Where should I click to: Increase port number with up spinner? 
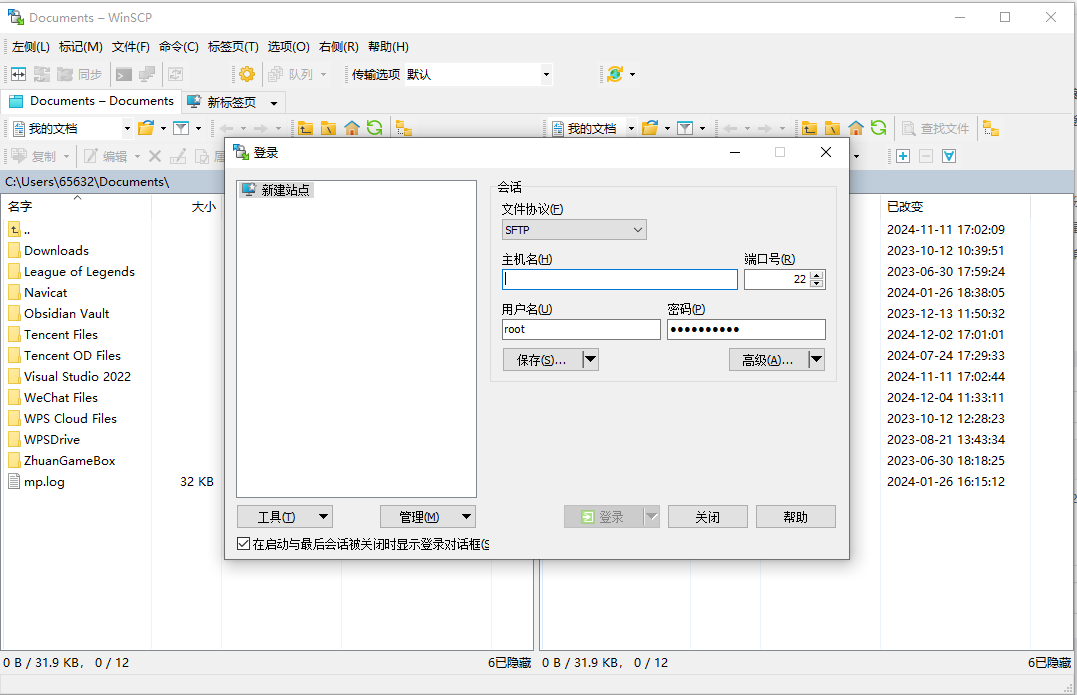coord(817,275)
